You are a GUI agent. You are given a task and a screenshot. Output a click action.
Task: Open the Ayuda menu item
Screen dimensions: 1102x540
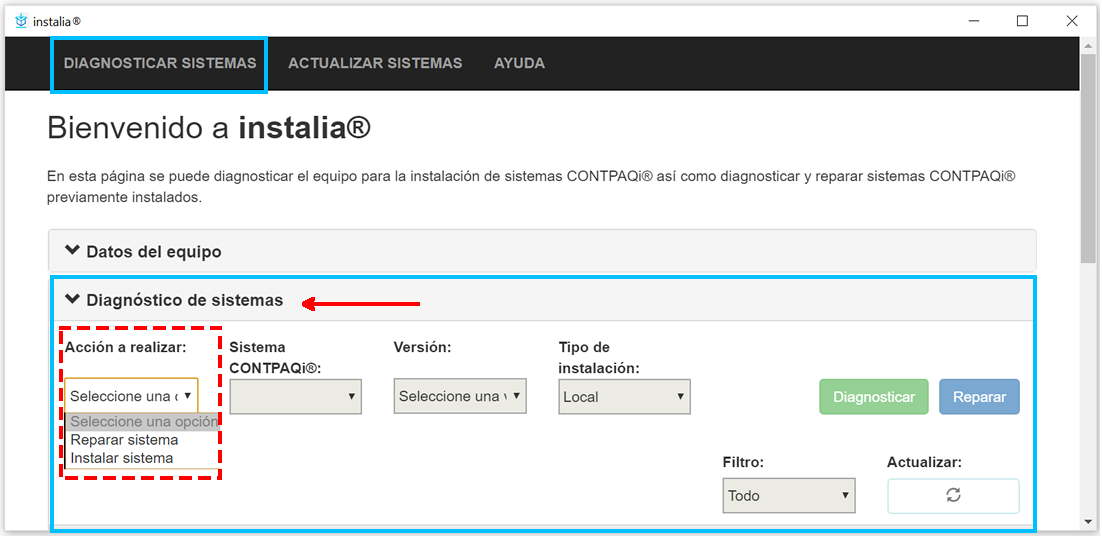519,63
